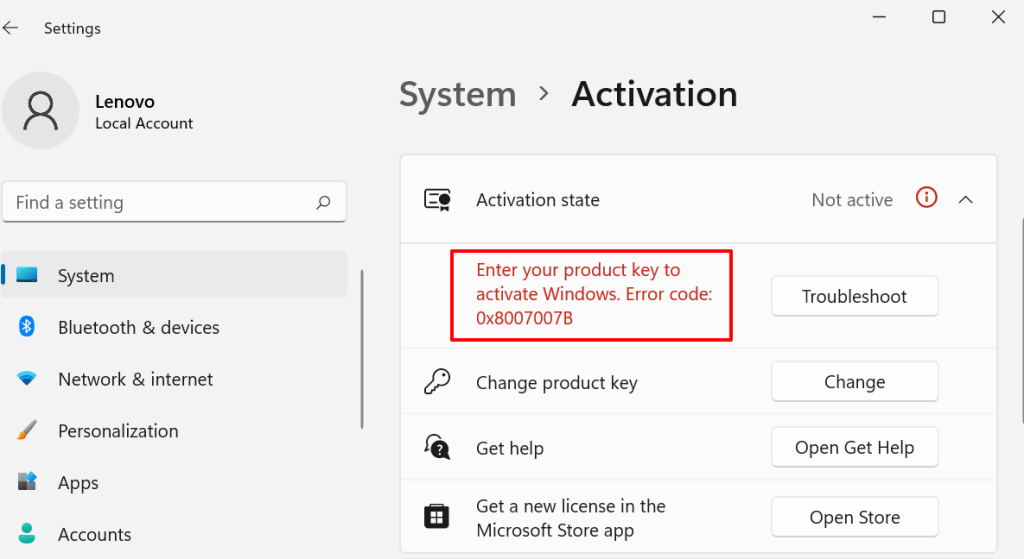The height and width of the screenshot is (559, 1024).
Task: Click the back arrow in Settings
Action: pos(10,28)
